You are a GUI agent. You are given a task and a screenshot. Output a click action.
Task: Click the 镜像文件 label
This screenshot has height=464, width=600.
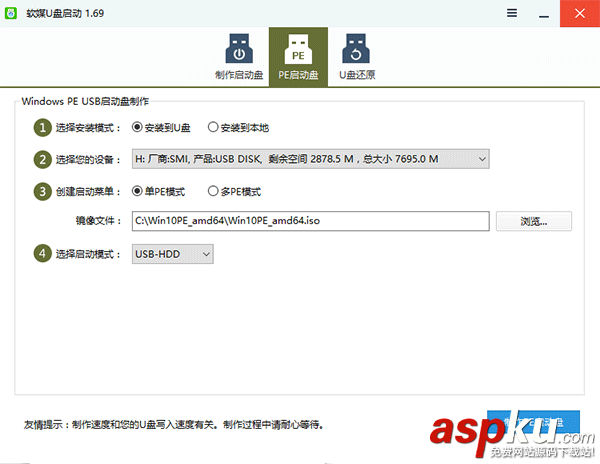point(98,221)
